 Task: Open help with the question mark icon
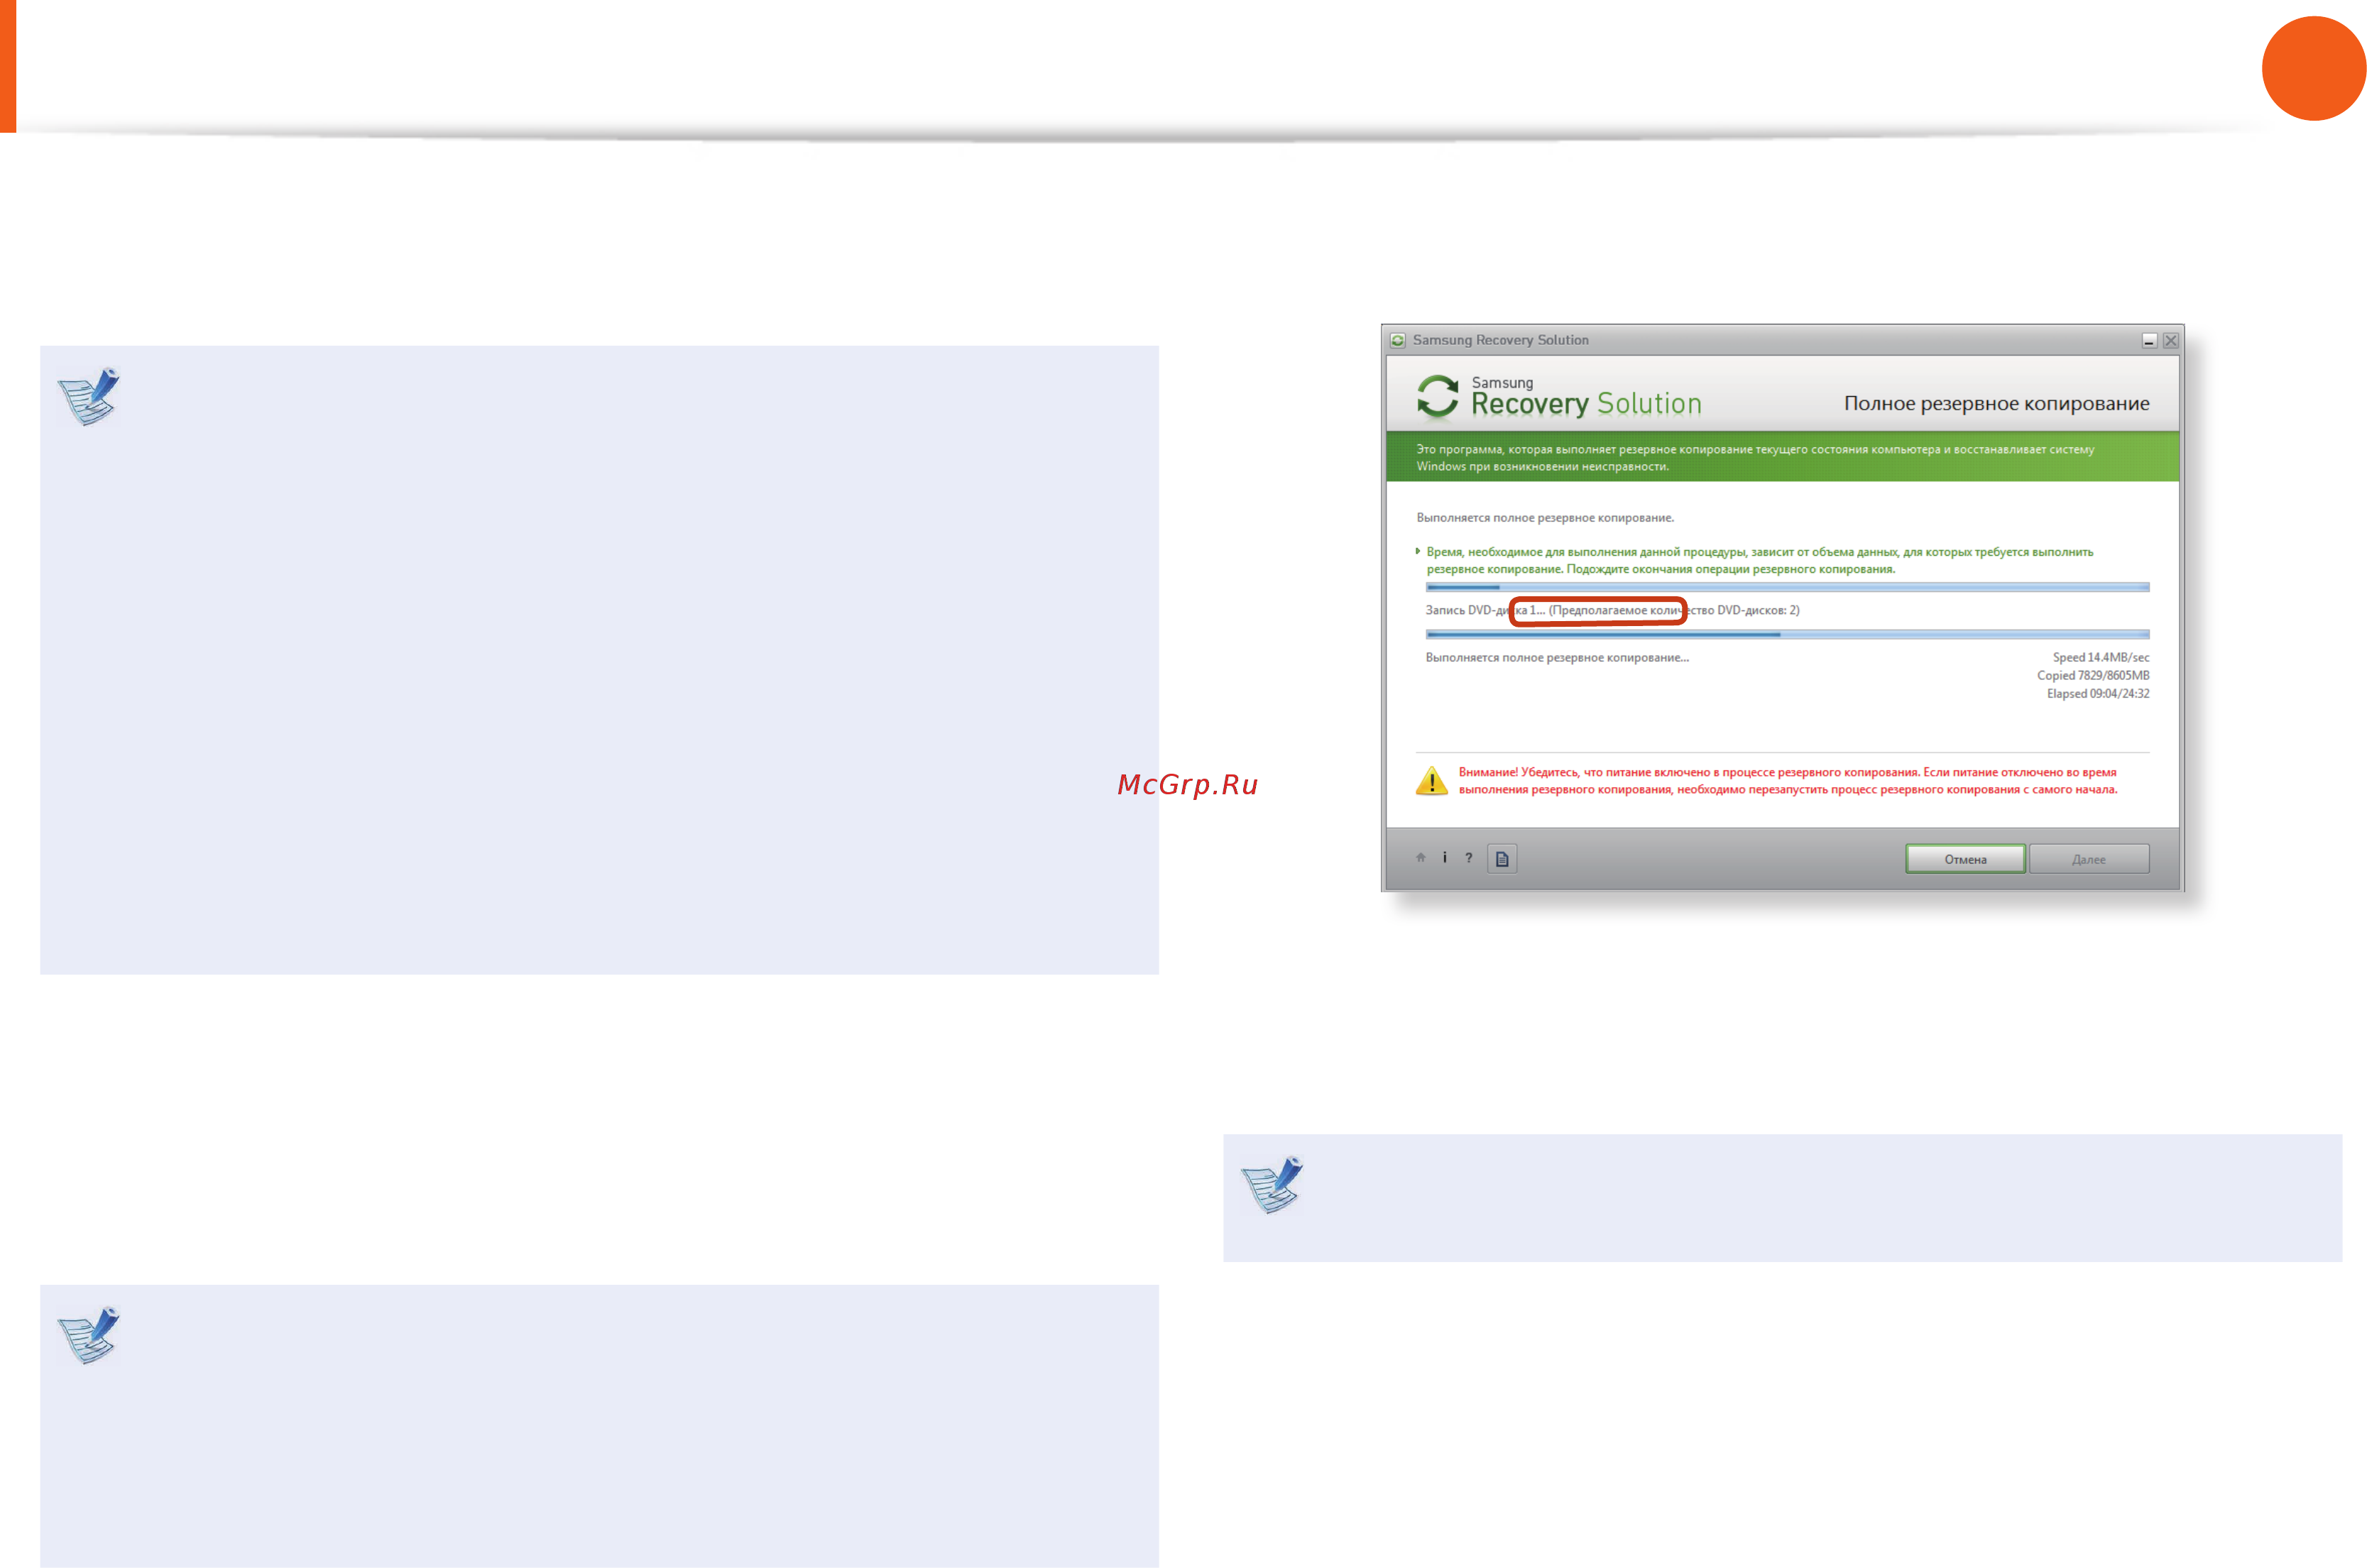tap(1469, 857)
